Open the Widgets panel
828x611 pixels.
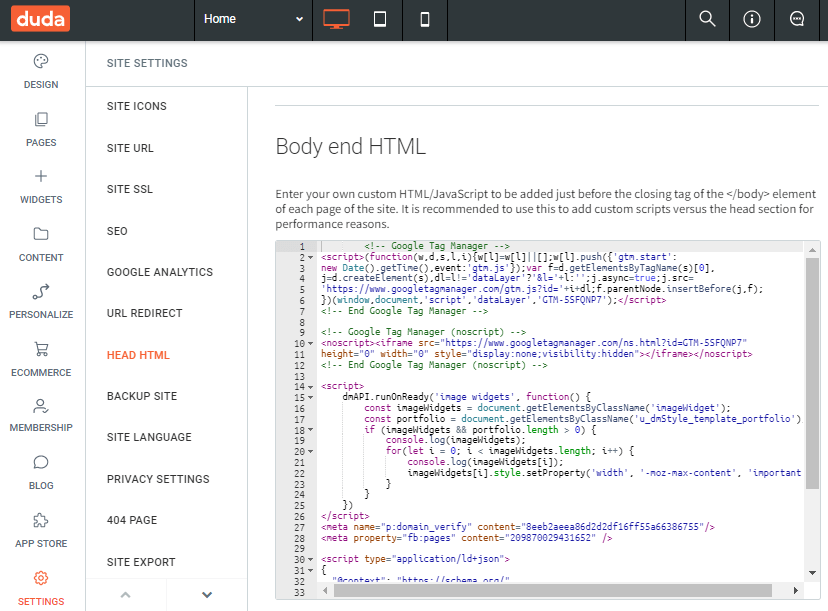pos(41,188)
